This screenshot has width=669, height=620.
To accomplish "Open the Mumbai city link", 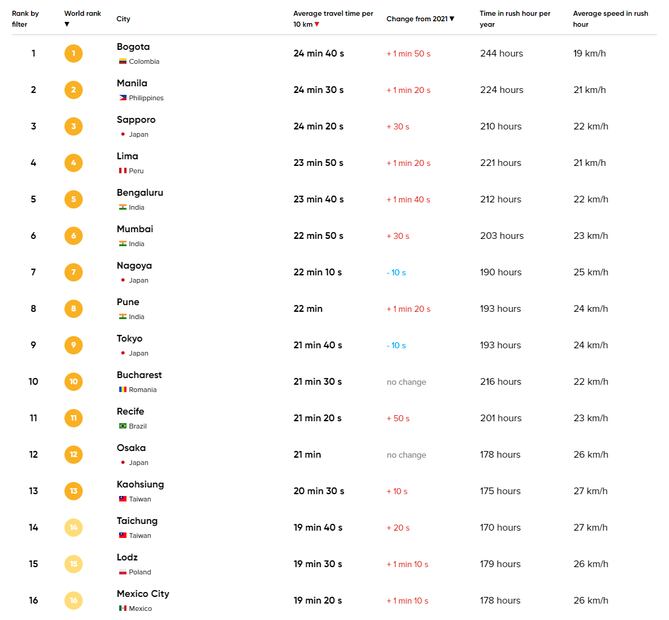I will click(x=135, y=229).
